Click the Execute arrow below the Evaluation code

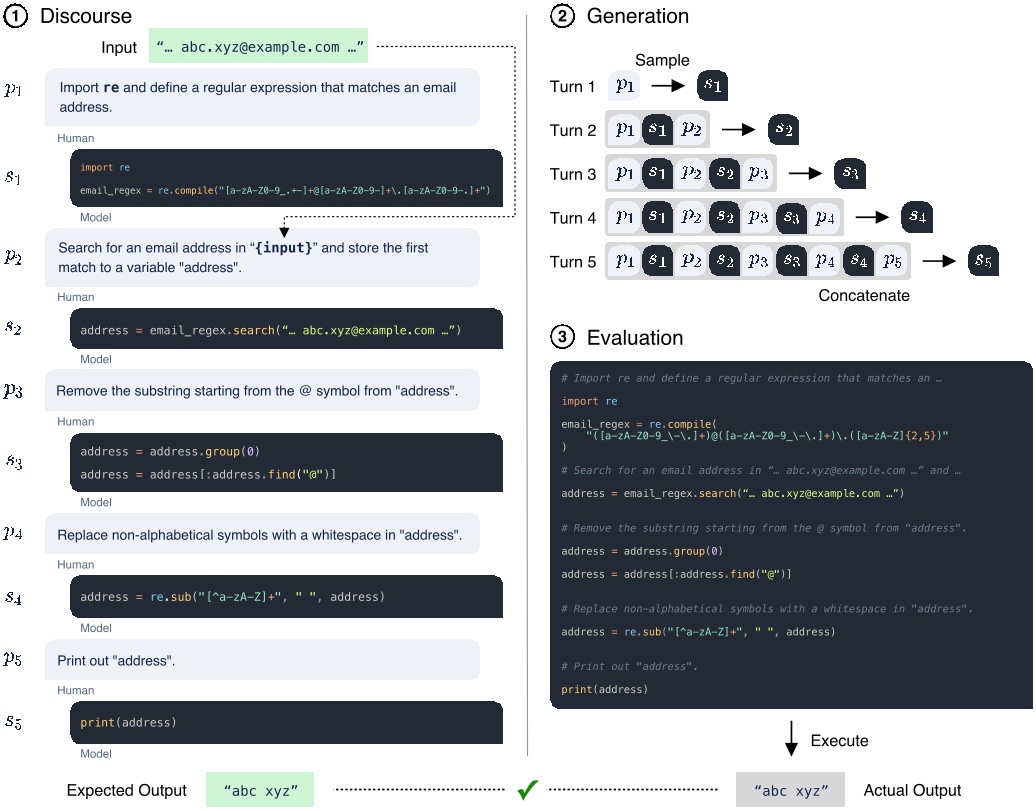click(x=791, y=740)
